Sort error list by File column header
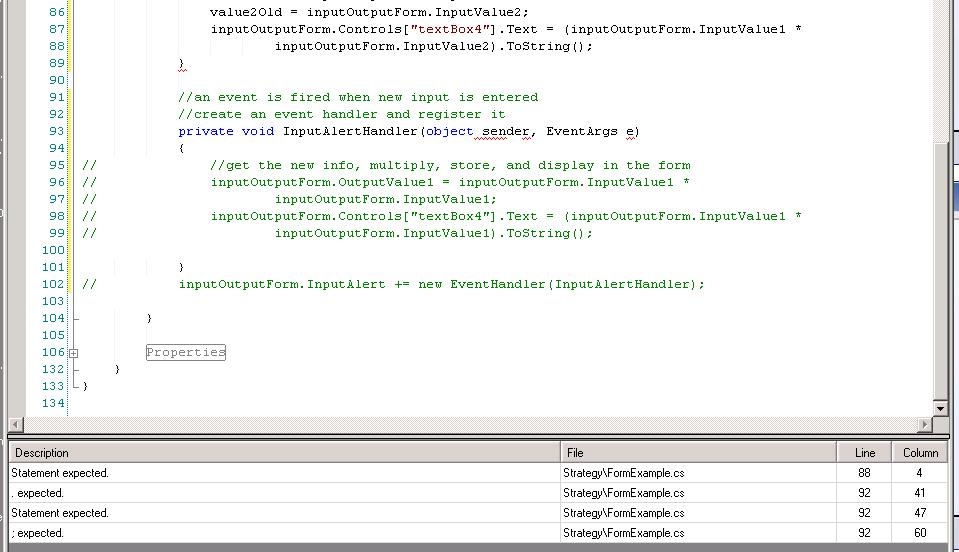The width and height of the screenshot is (959, 552). click(698, 453)
